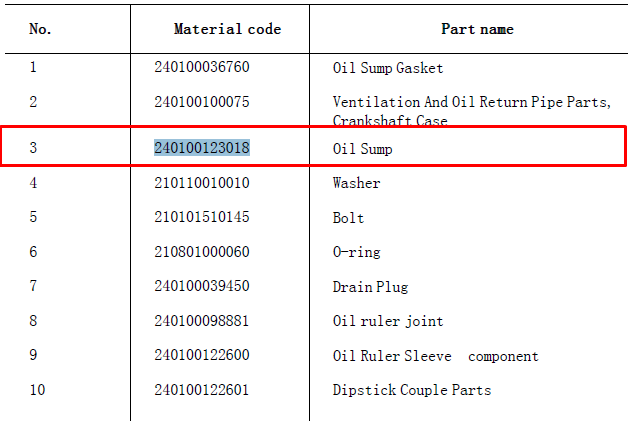Select the Washer part name
The height and width of the screenshot is (421, 628).
pyautogui.click(x=356, y=183)
